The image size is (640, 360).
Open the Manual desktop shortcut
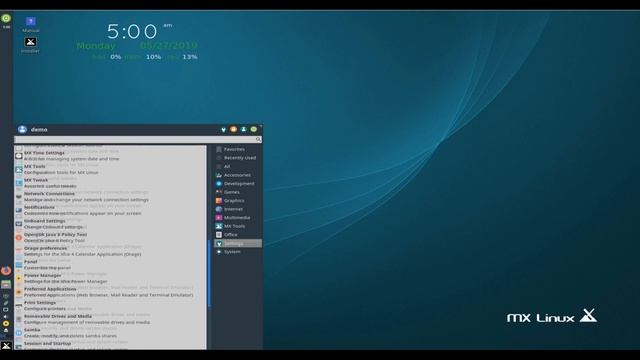pyautogui.click(x=31, y=24)
